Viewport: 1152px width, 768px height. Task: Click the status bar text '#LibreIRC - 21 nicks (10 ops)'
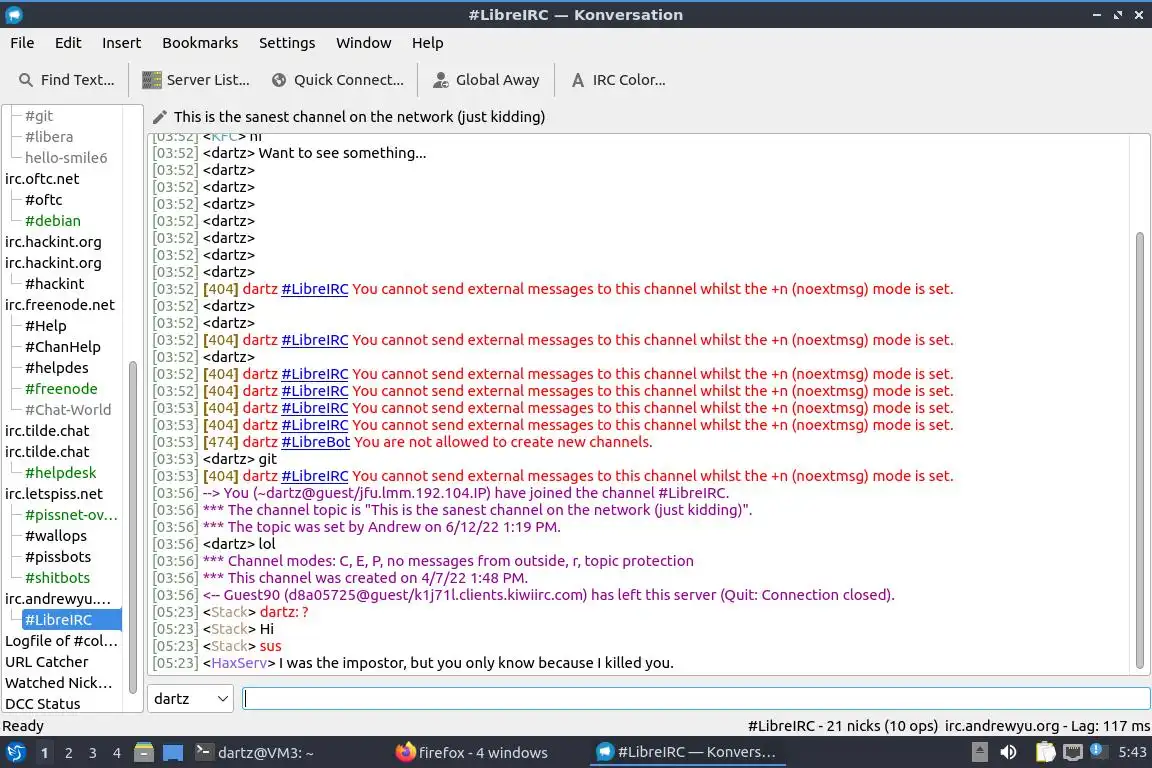tap(843, 726)
